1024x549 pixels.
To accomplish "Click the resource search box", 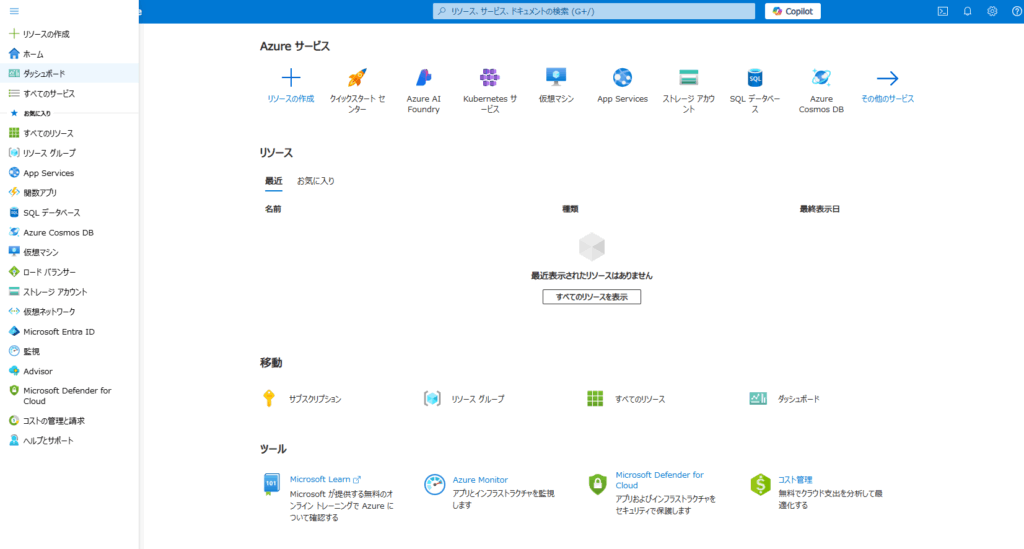I will (594, 11).
